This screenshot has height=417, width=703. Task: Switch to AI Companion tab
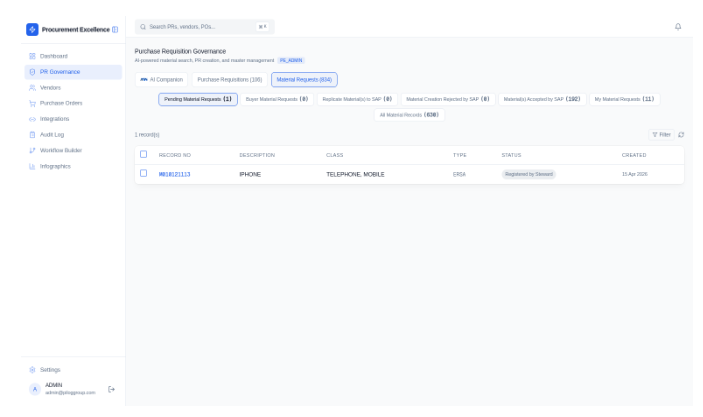point(161,79)
